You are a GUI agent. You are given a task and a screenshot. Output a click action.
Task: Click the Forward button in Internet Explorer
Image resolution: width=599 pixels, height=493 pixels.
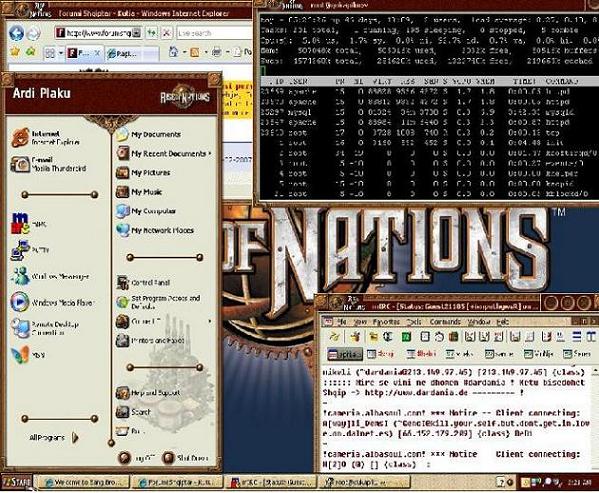click(34, 34)
